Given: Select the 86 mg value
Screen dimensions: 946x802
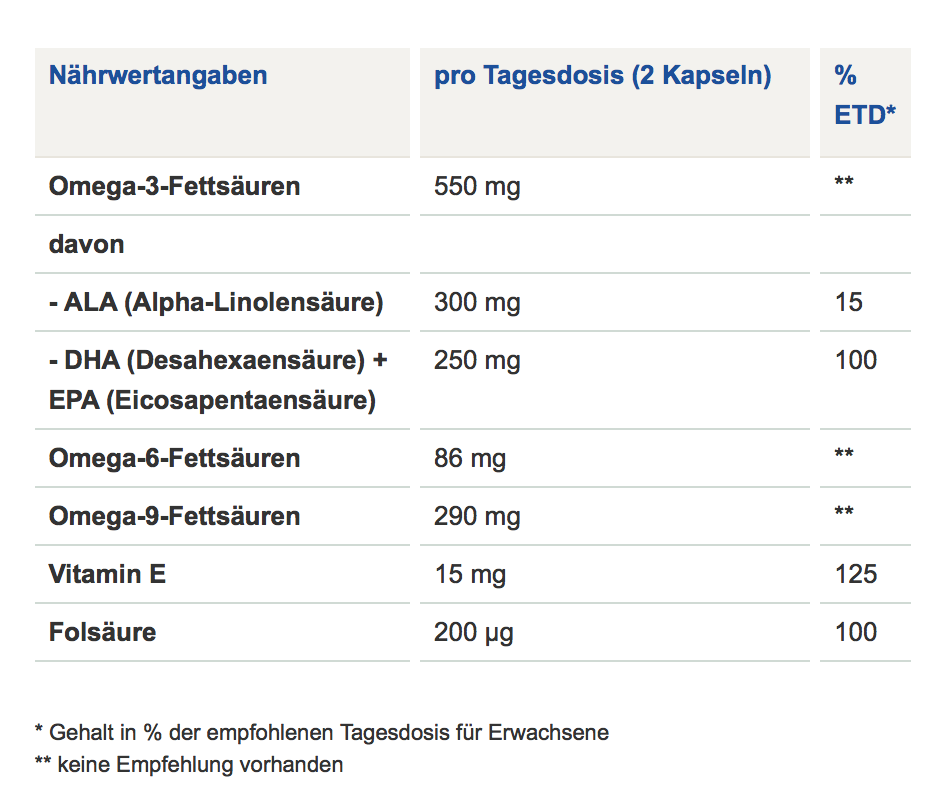Looking at the screenshot, I should [470, 458].
